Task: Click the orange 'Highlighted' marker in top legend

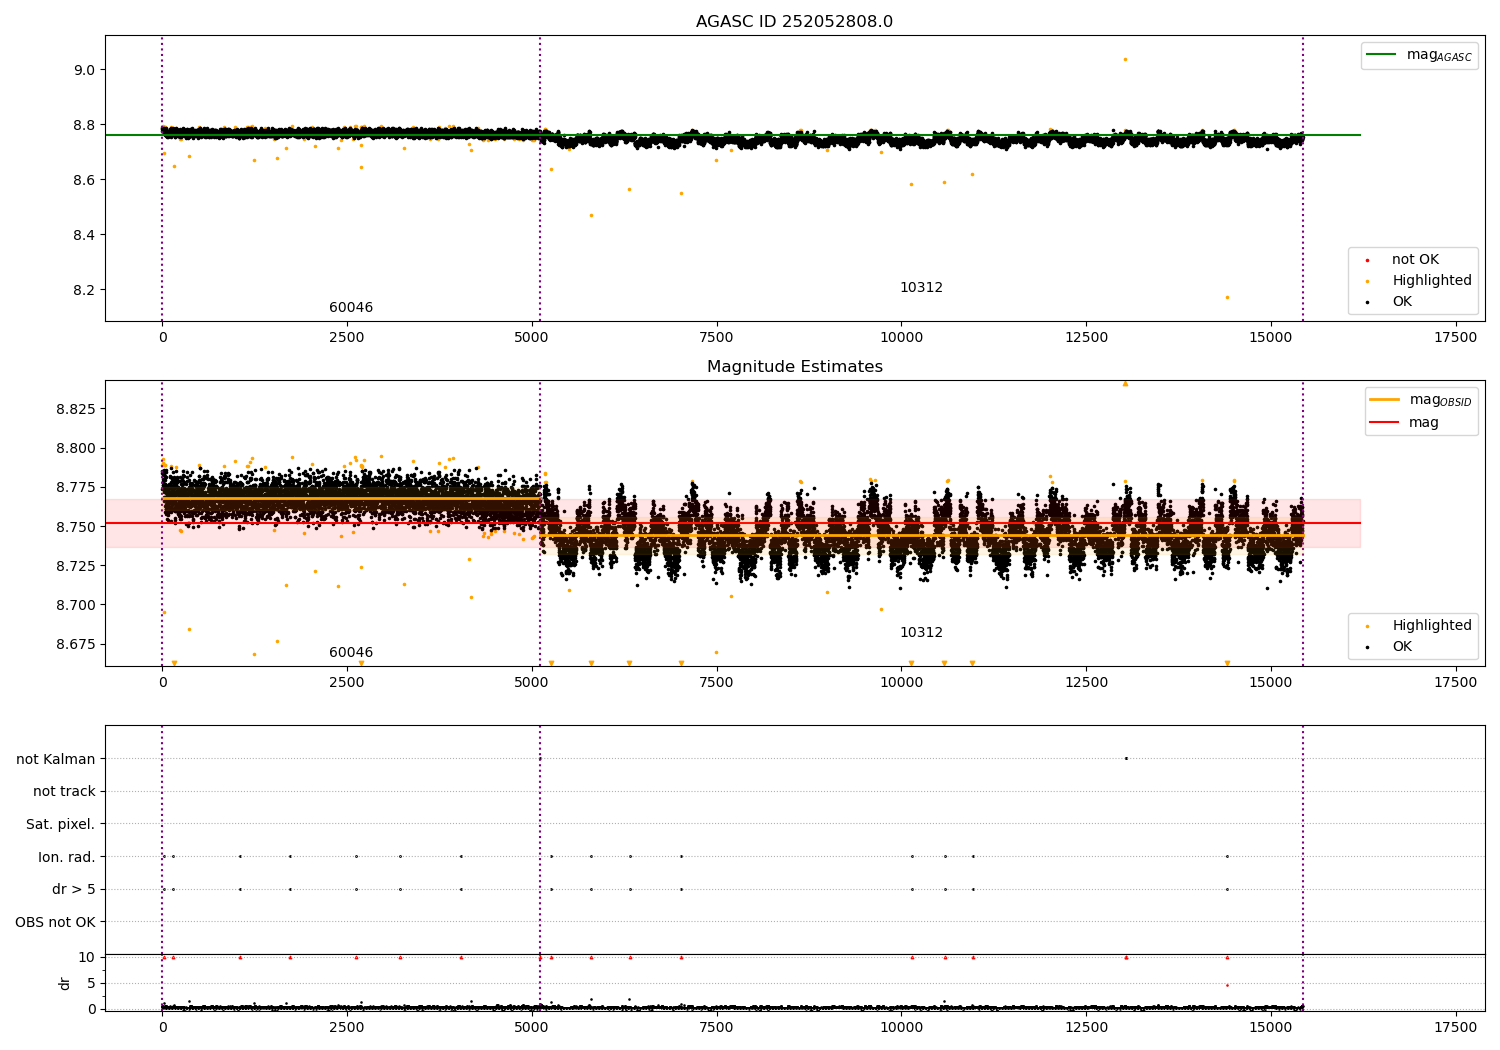Action: coord(1367,281)
